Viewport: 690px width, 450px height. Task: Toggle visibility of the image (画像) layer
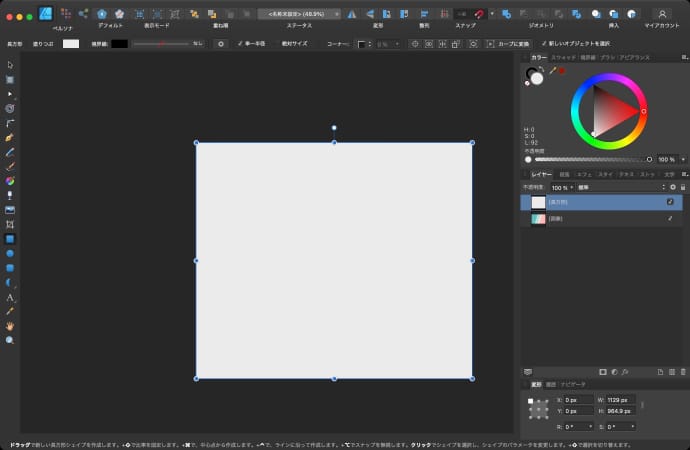[x=670, y=218]
